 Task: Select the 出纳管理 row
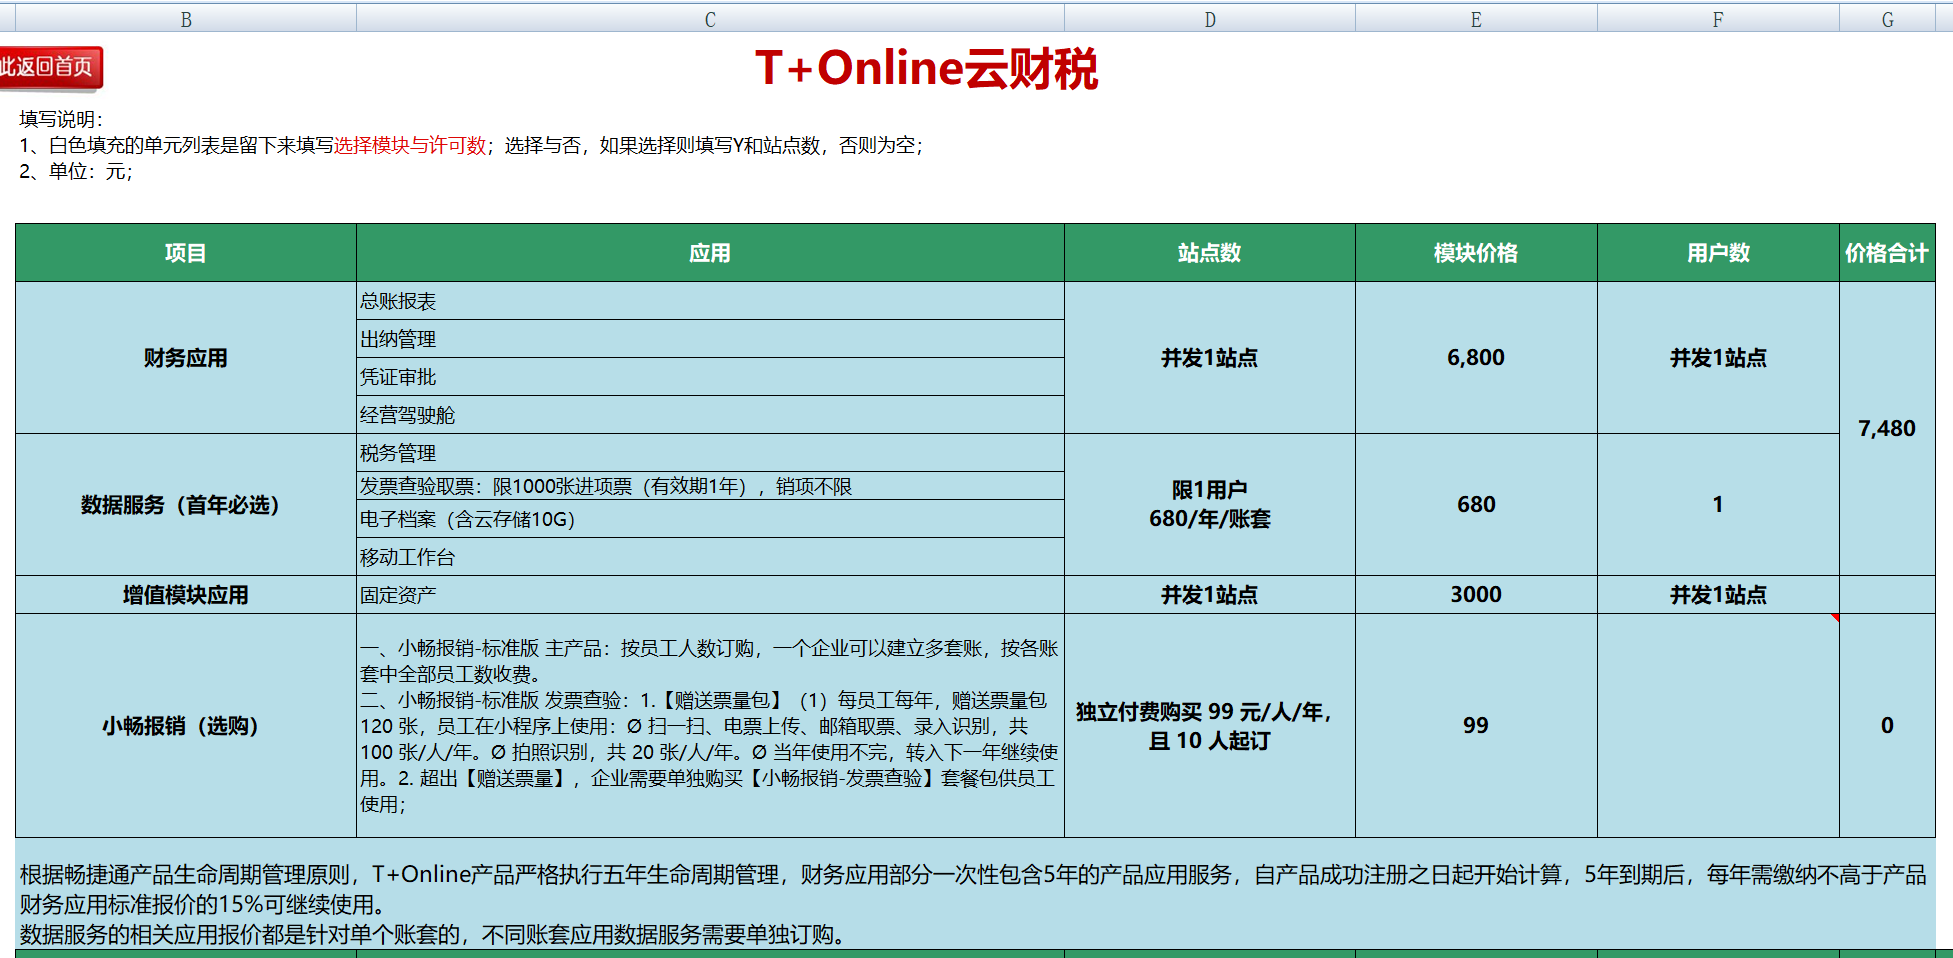(710, 339)
